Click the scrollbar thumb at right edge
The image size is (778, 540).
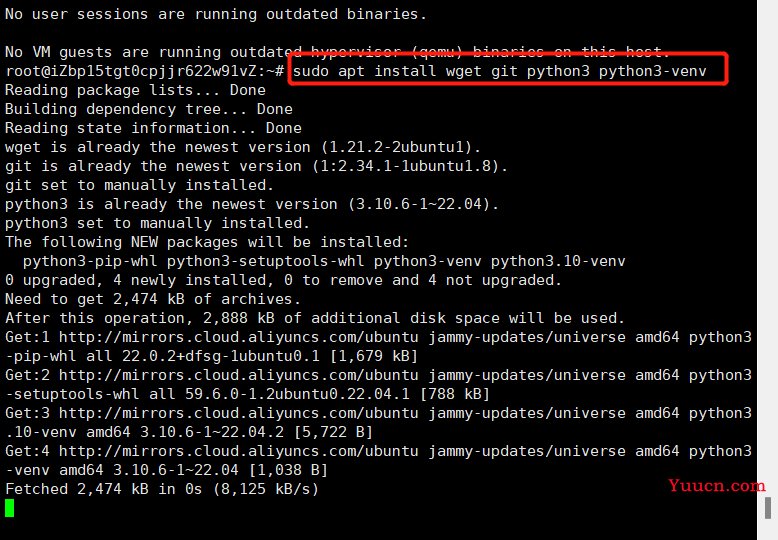pos(768,508)
